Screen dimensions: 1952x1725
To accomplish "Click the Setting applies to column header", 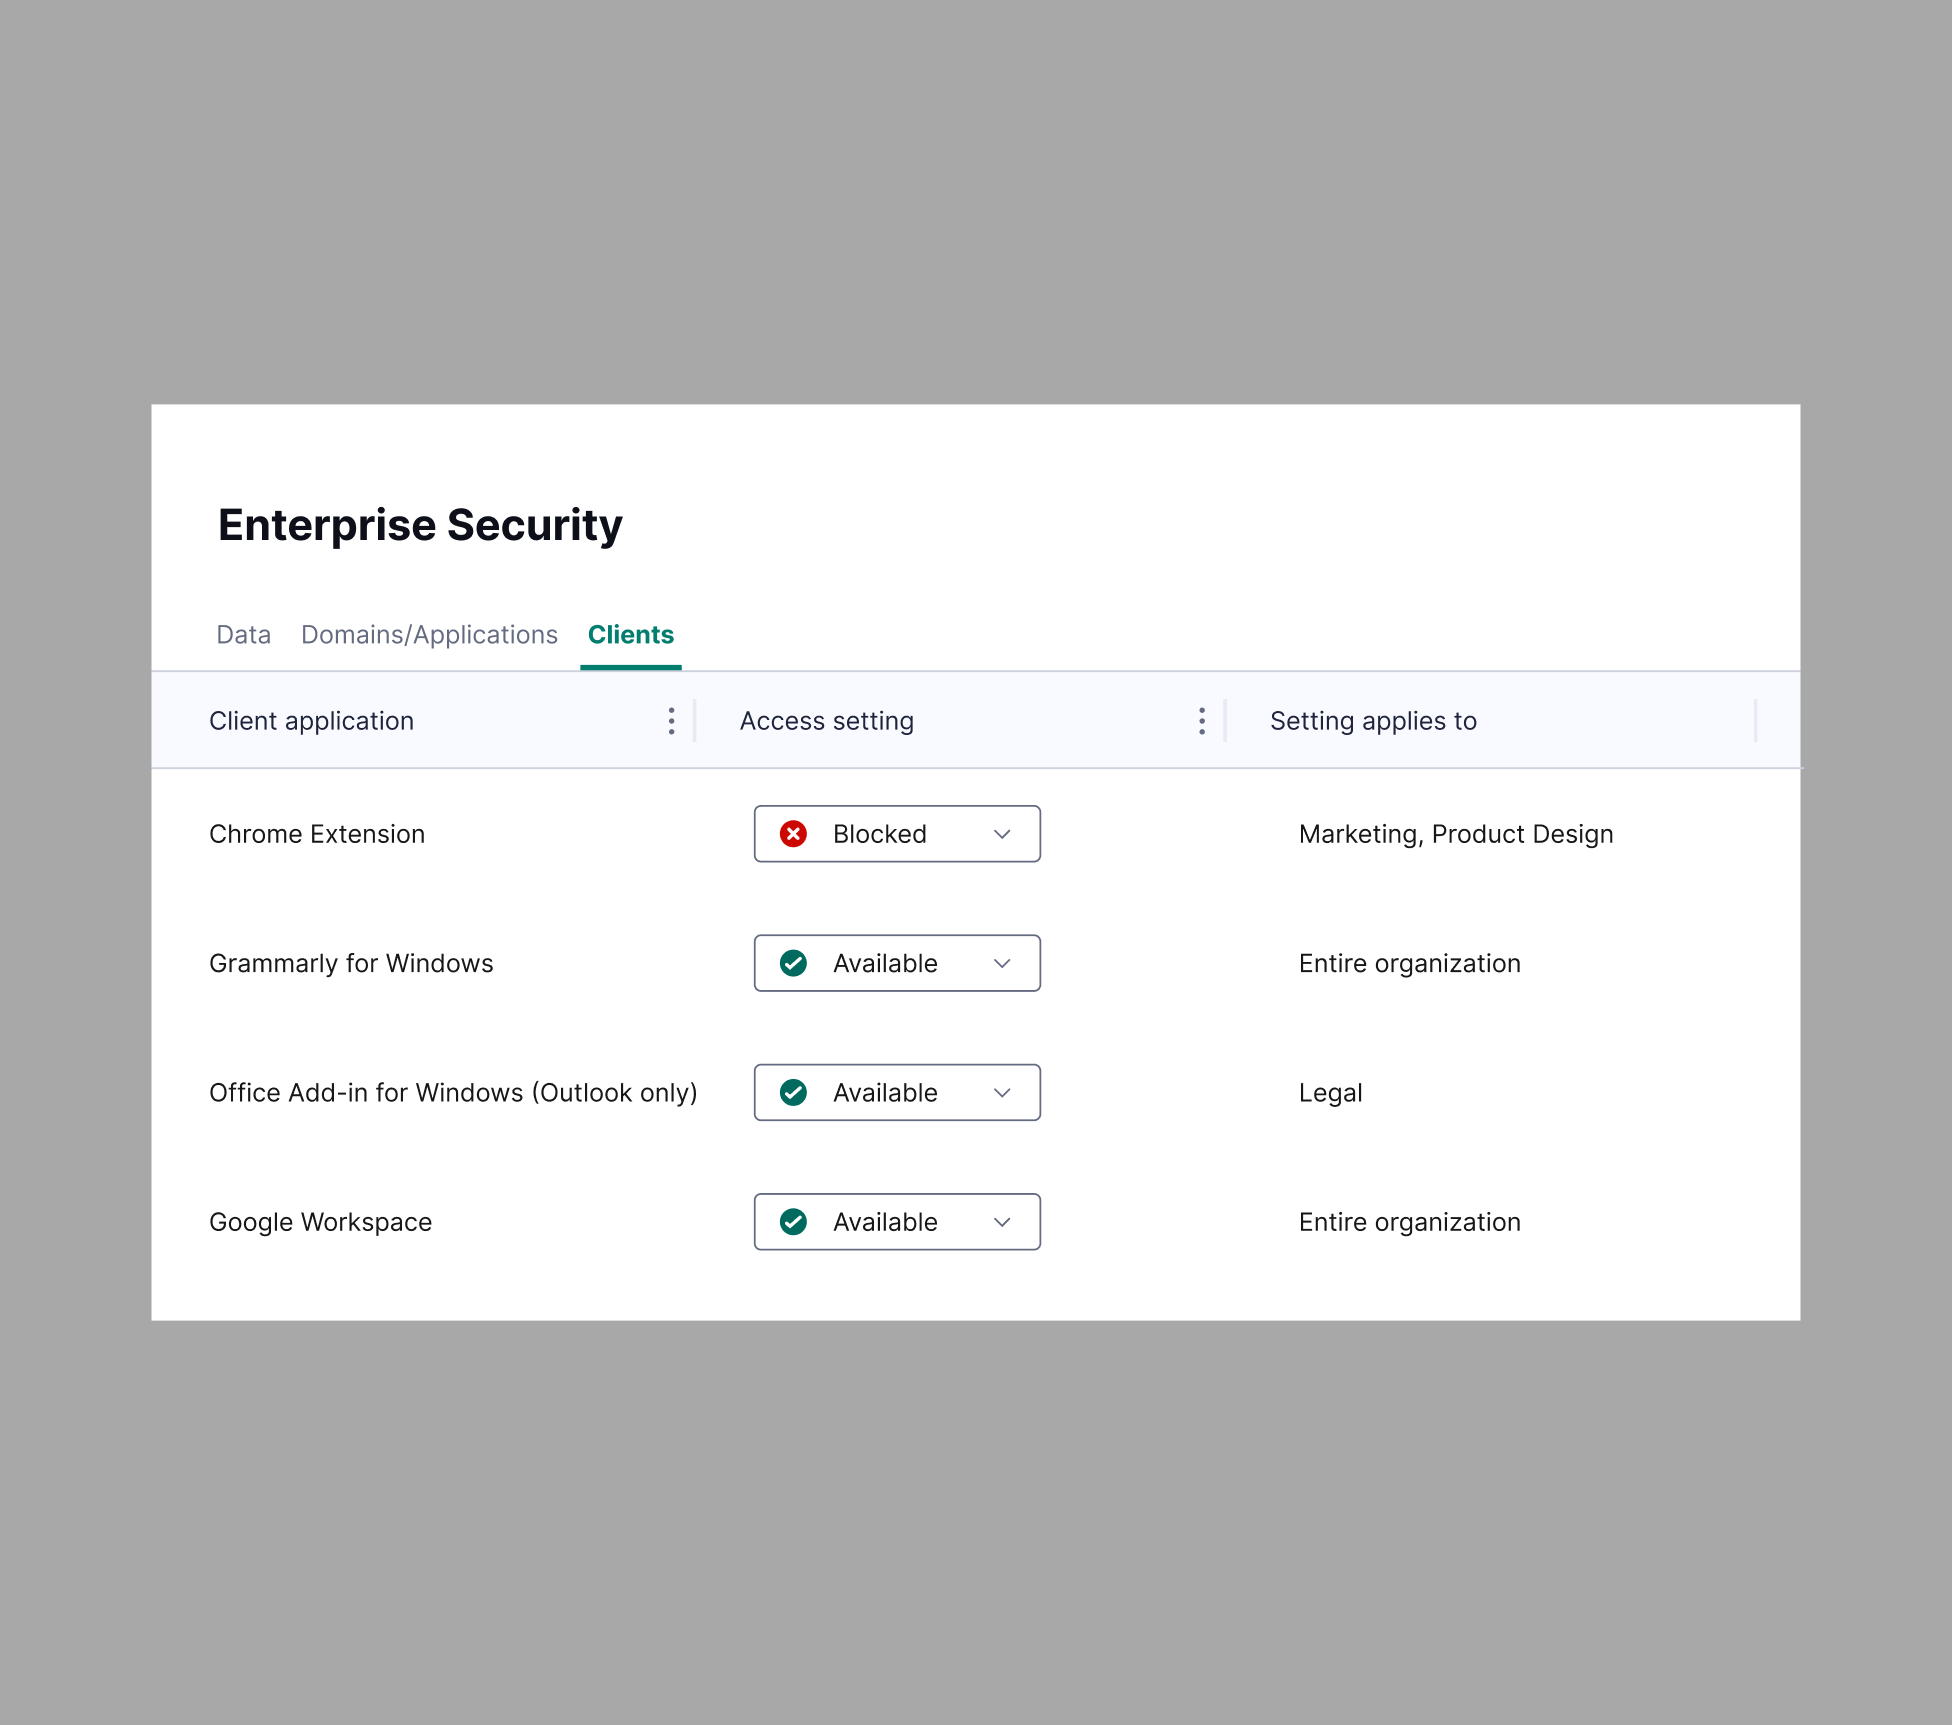I will tap(1373, 720).
